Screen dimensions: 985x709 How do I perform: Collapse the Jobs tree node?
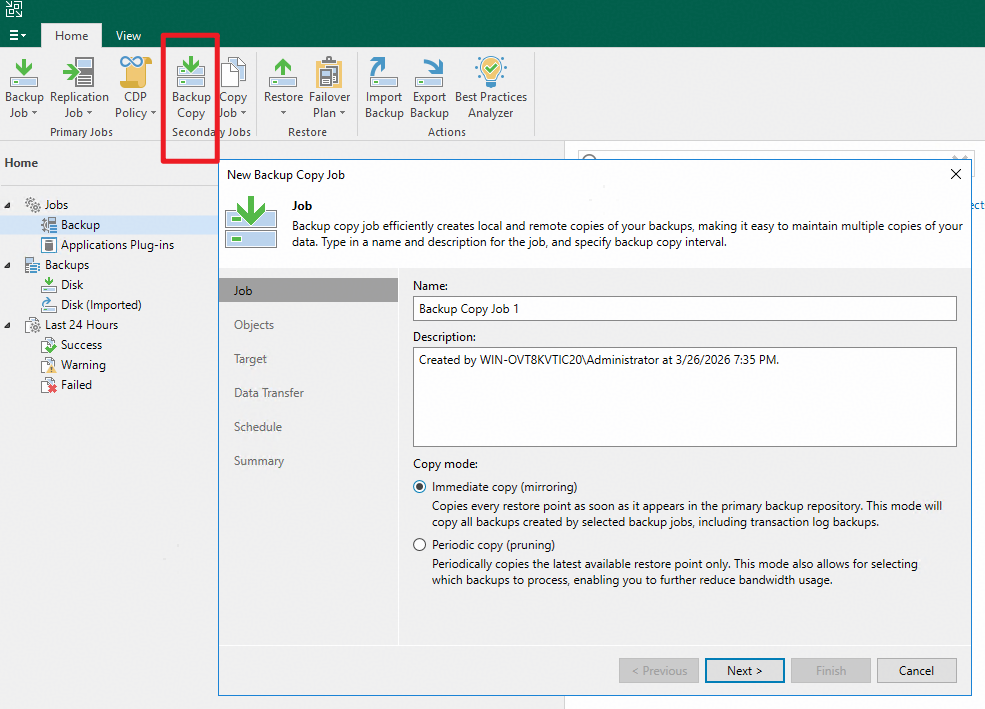pyautogui.click(x=9, y=205)
